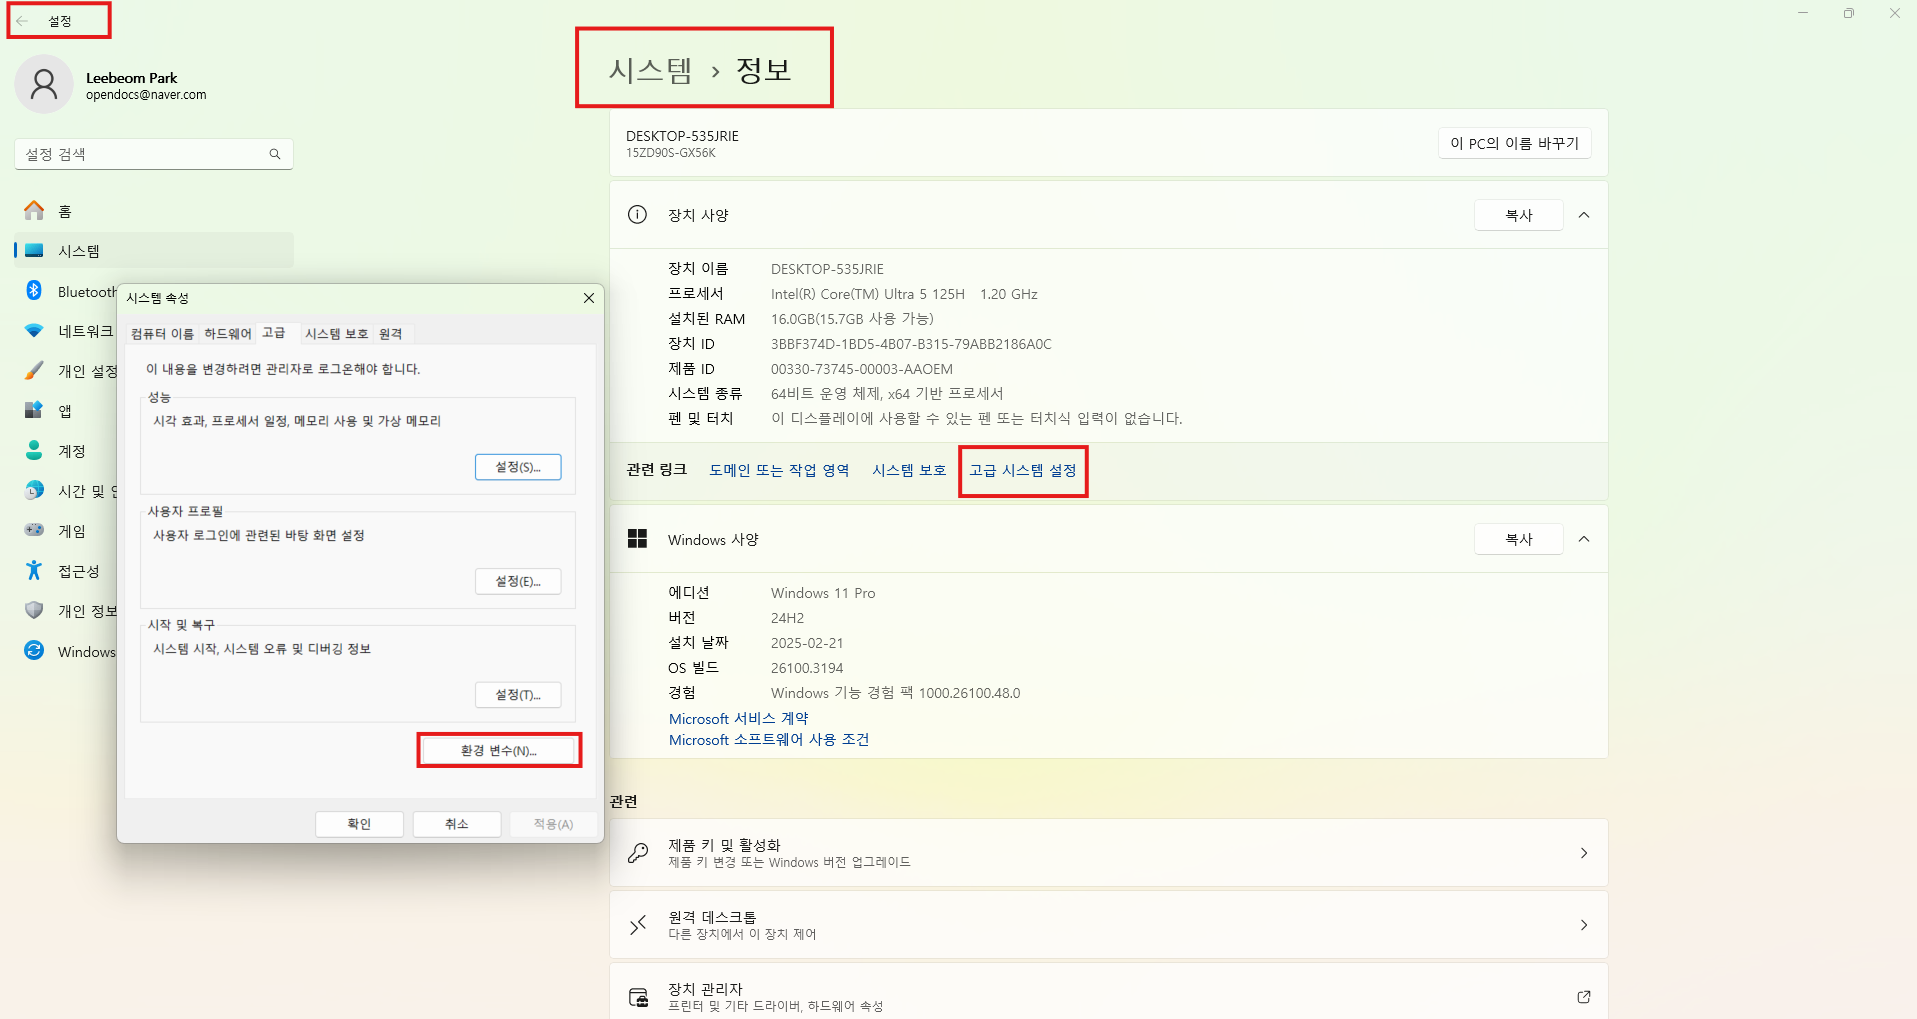
Task: Click the Windows 11 Pro edition value
Action: click(823, 593)
